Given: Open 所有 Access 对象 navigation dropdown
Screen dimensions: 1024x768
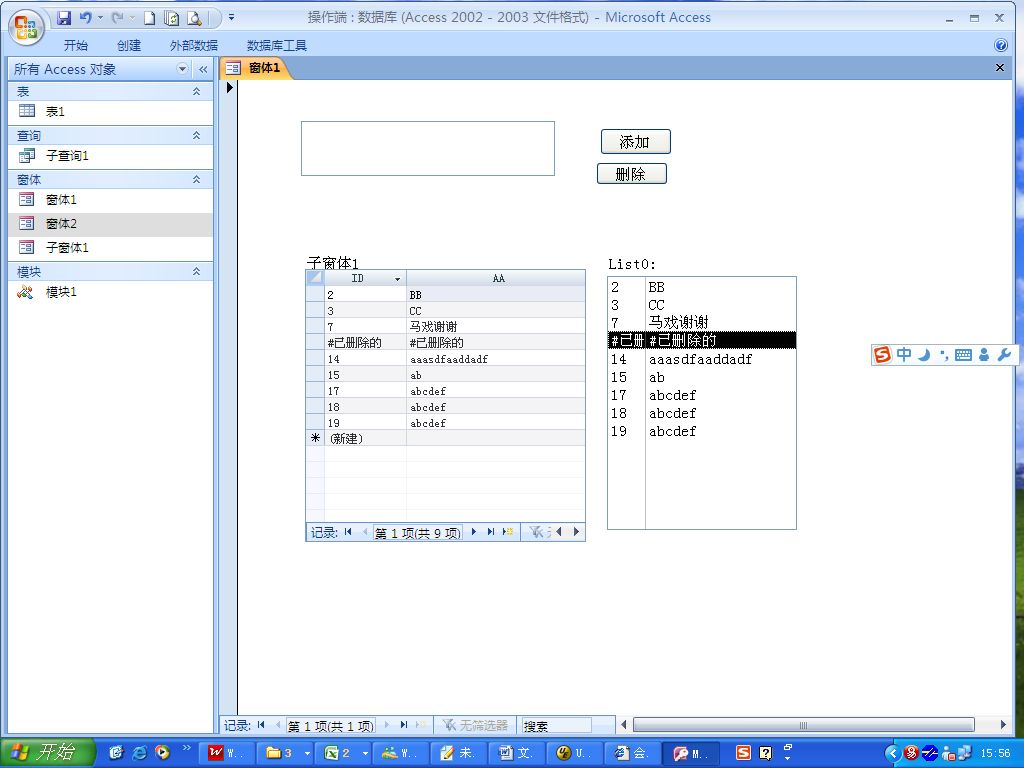Looking at the screenshot, I should 182,69.
